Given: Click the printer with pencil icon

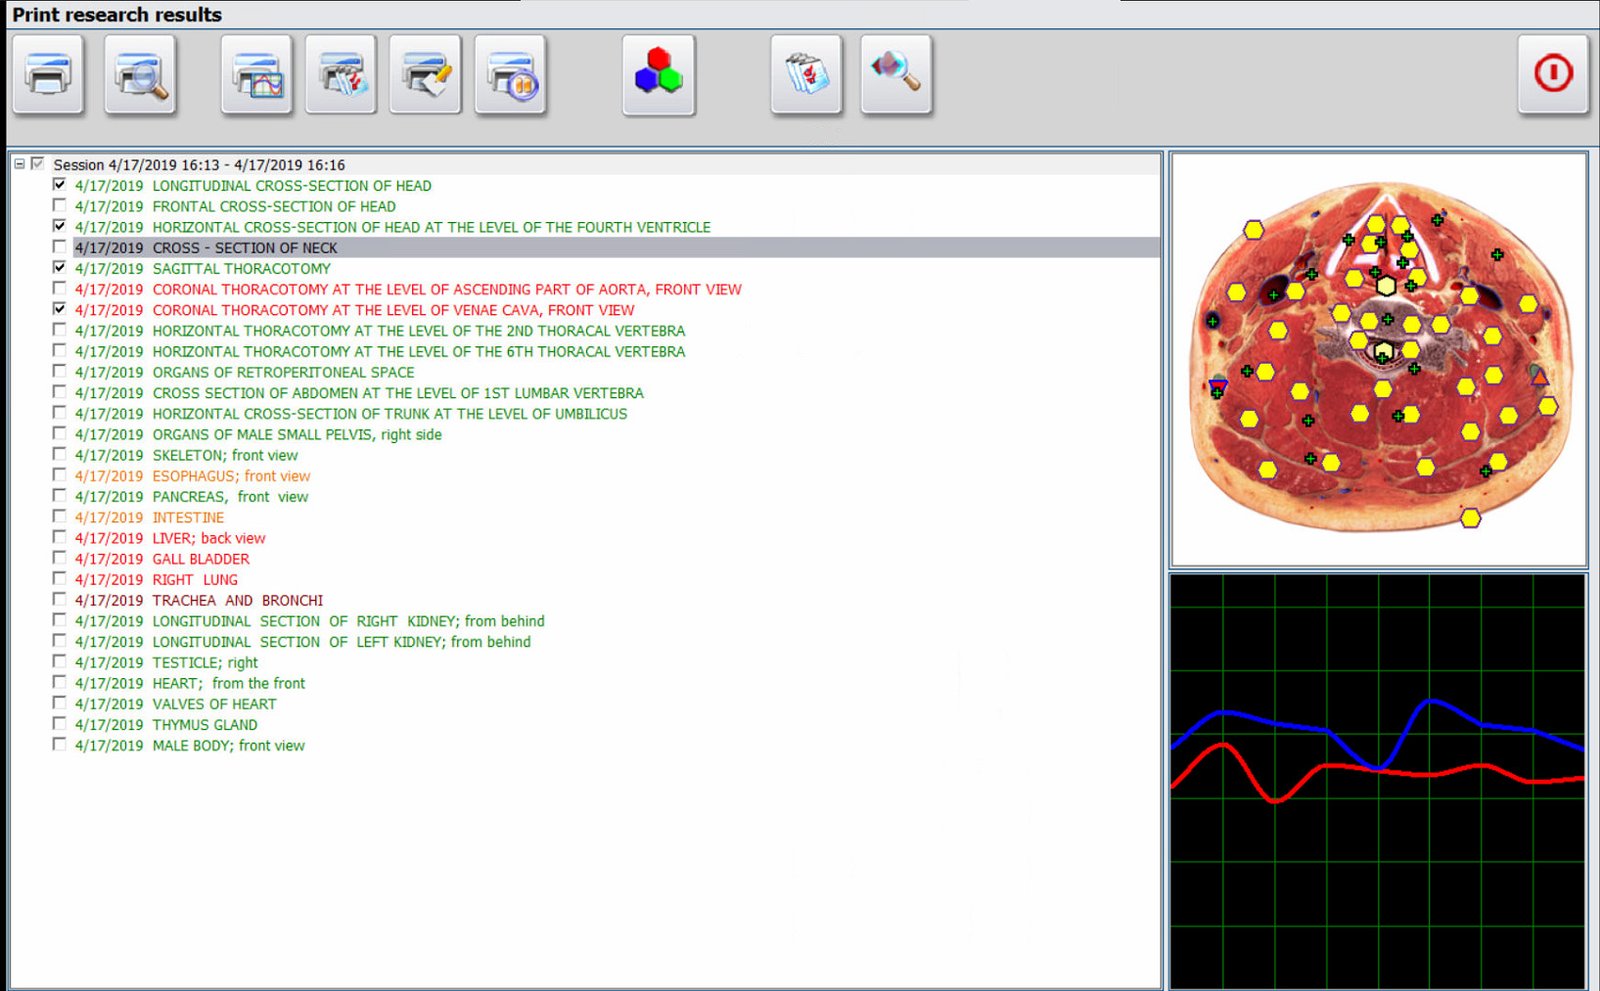Looking at the screenshot, I should coord(425,74).
